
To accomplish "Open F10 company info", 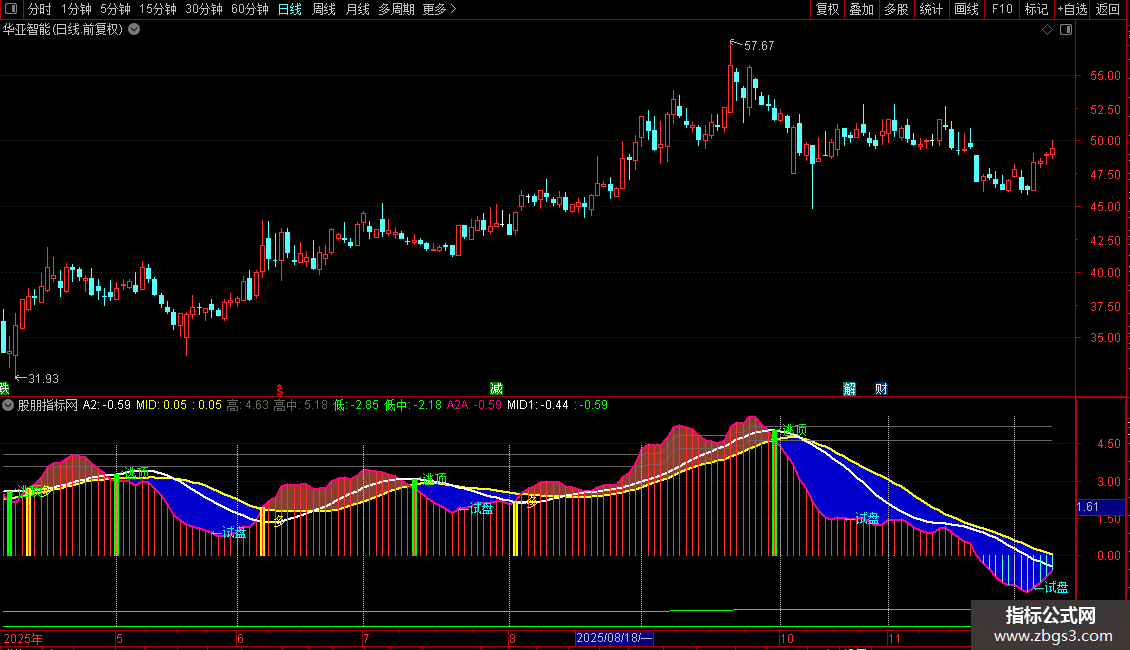I will (x=1002, y=9).
